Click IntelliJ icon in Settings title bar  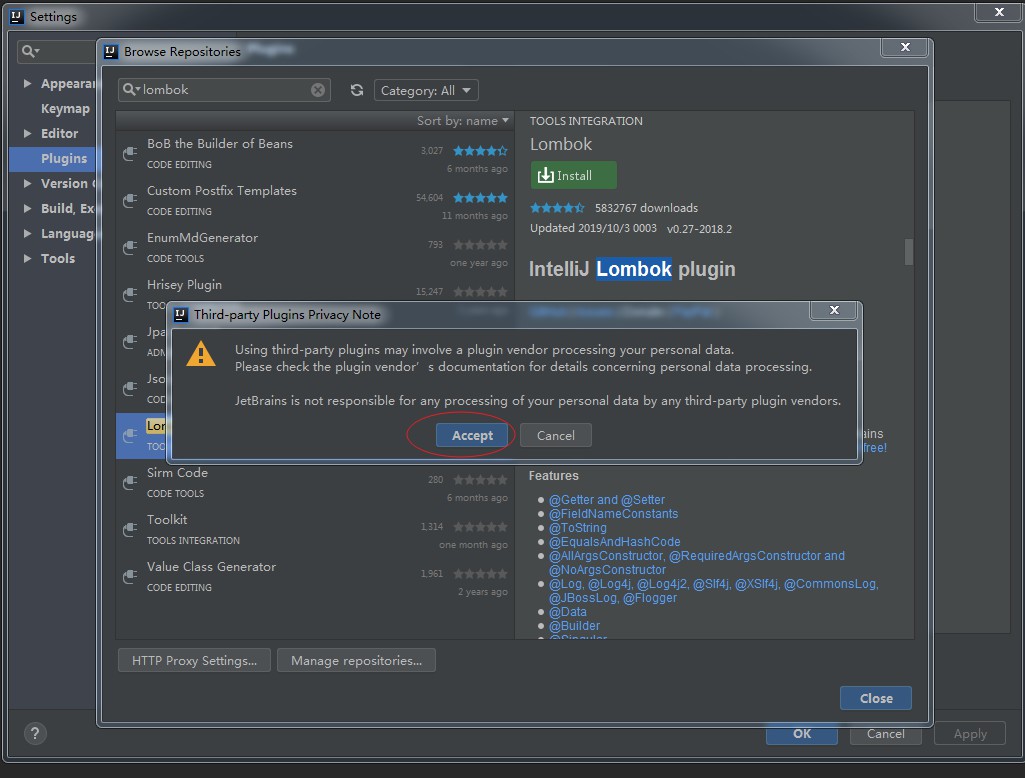click(17, 16)
